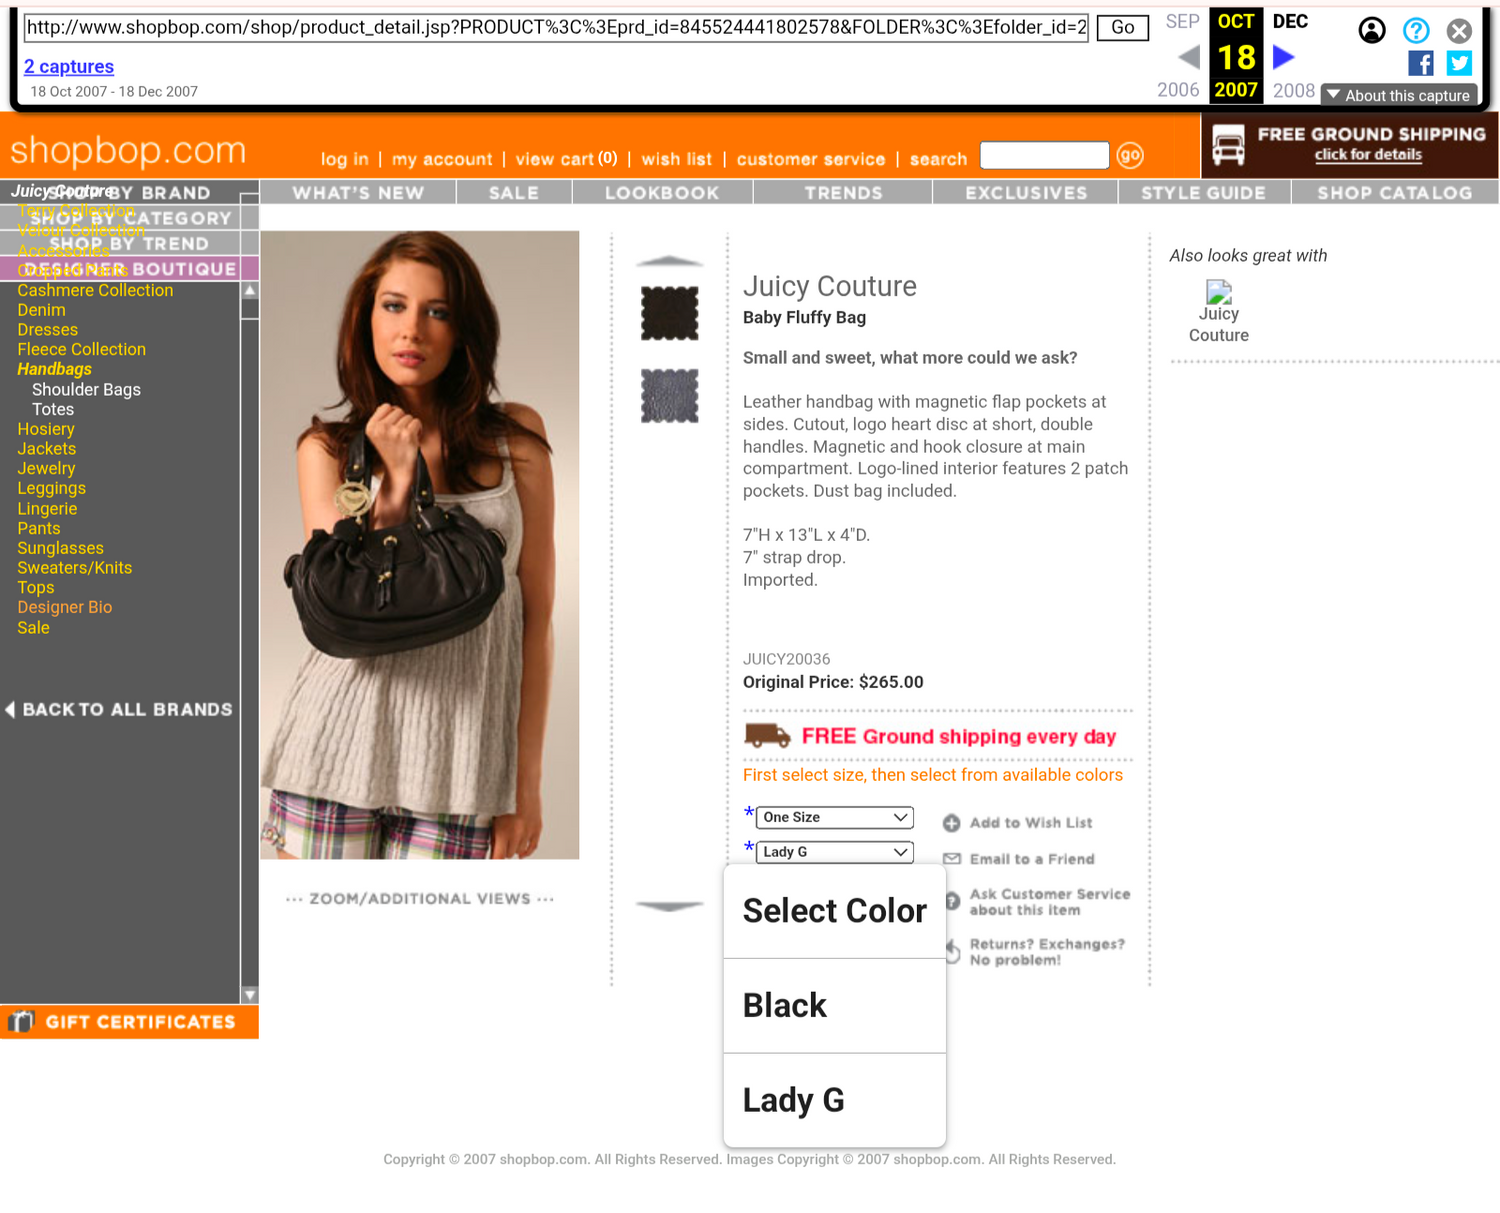
Task: Click the Back to All Brands arrow
Action: (10, 709)
